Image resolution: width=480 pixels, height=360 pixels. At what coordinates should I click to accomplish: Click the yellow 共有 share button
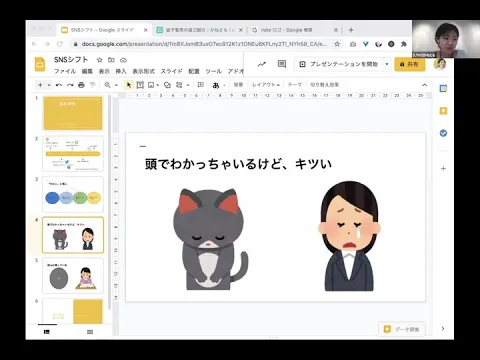[x=410, y=64]
